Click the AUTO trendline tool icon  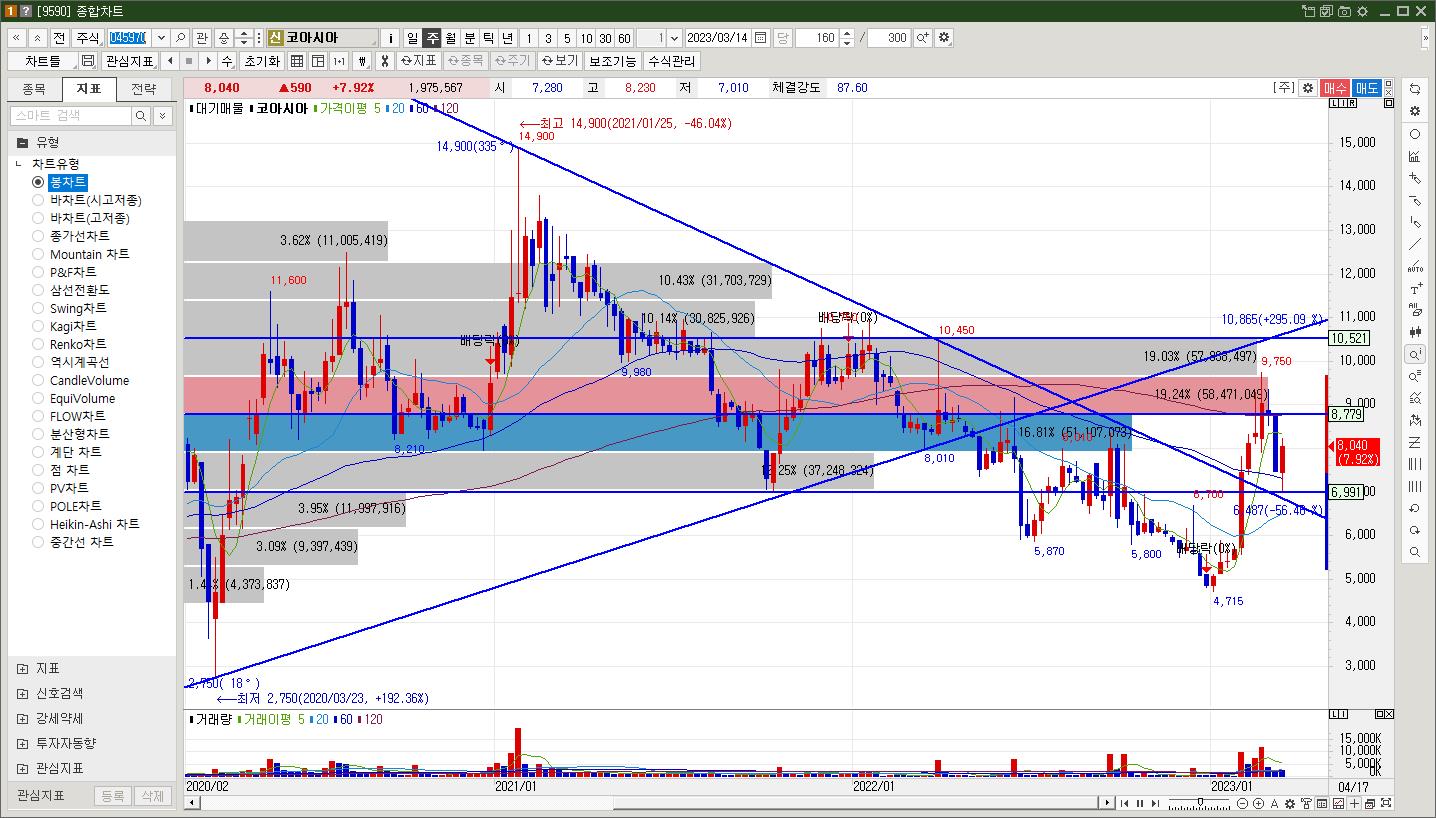pyautogui.click(x=1414, y=267)
